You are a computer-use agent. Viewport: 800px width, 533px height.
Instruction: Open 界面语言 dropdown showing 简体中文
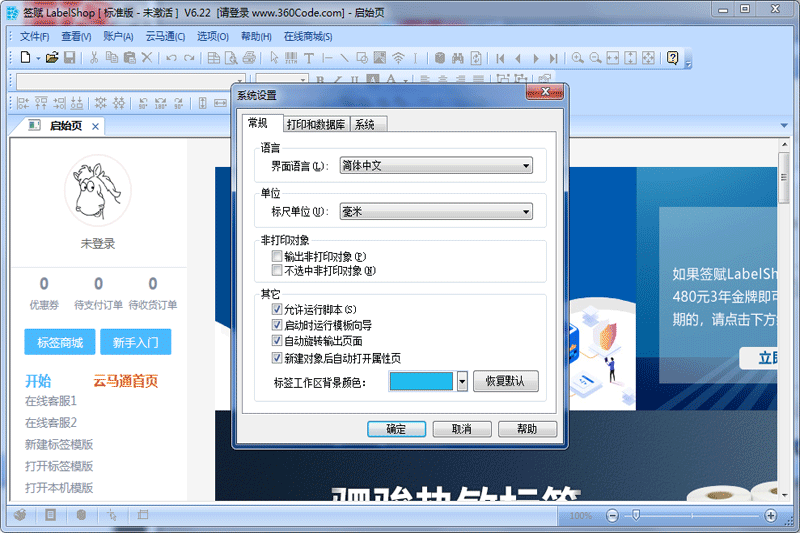[x=436, y=166]
